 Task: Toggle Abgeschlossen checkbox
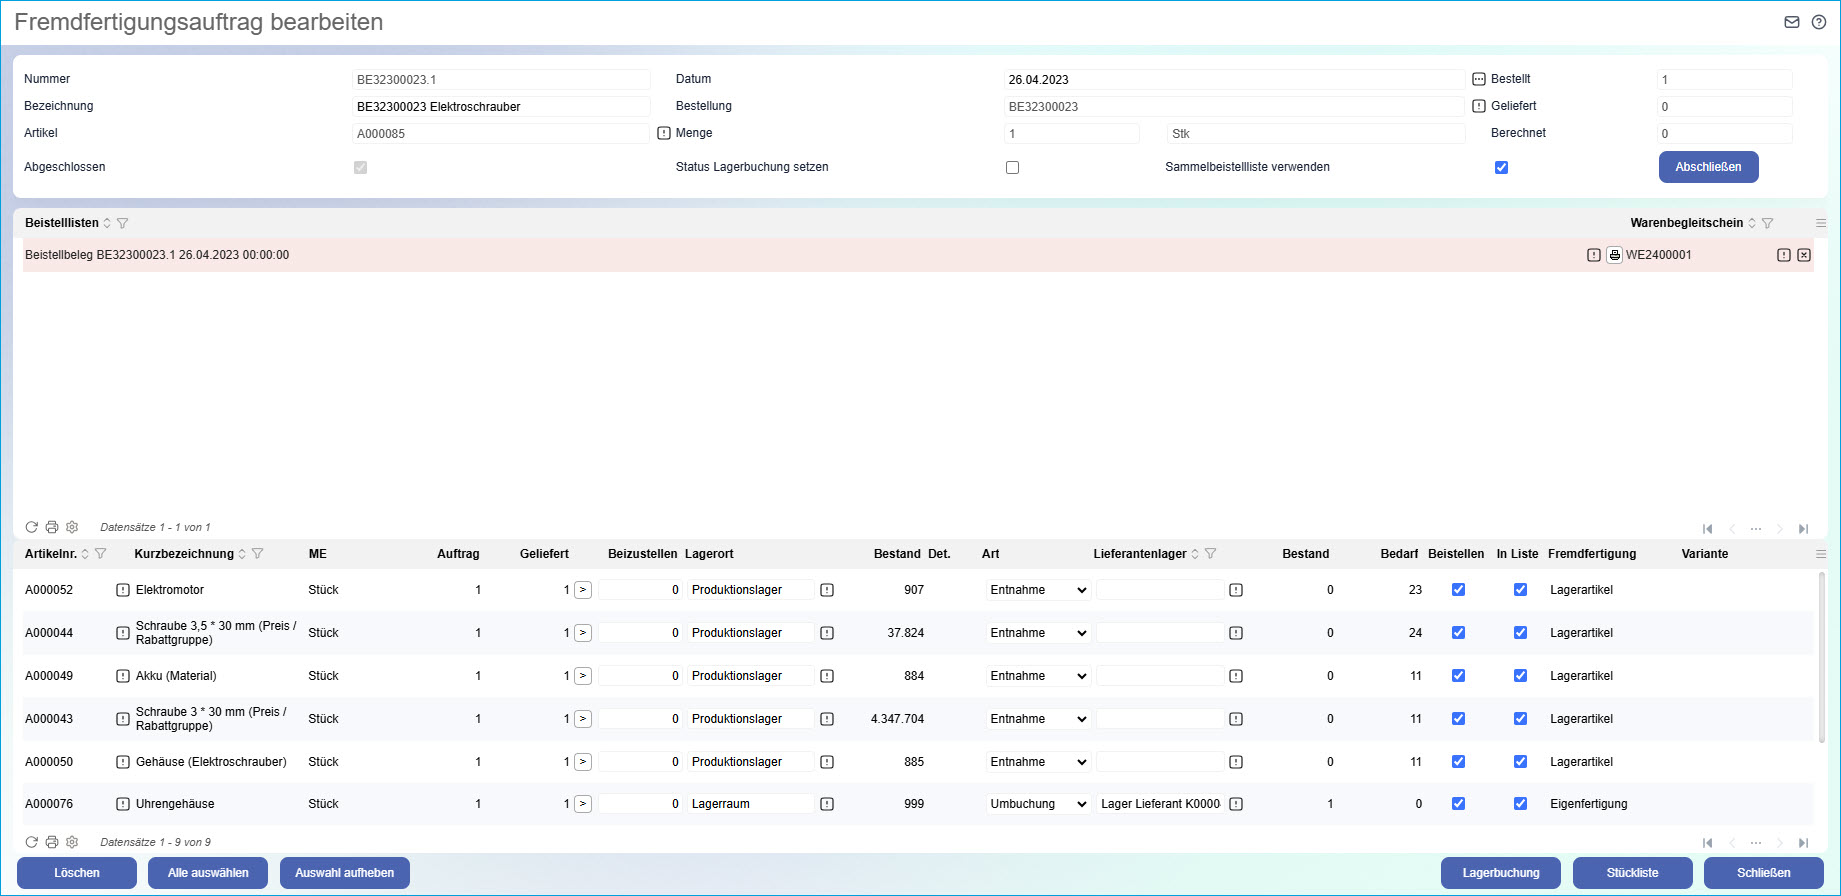360,168
